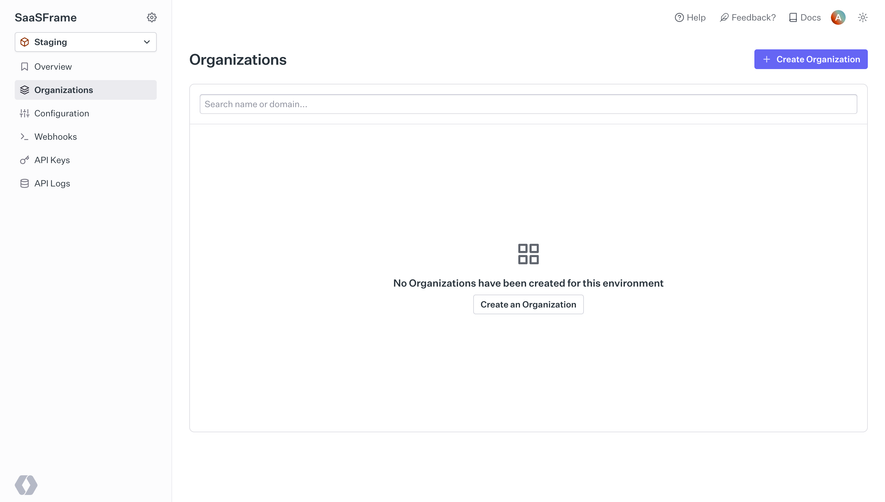This screenshot has width=885, height=502.
Task: Open the Feedback? link
Action: click(x=748, y=18)
